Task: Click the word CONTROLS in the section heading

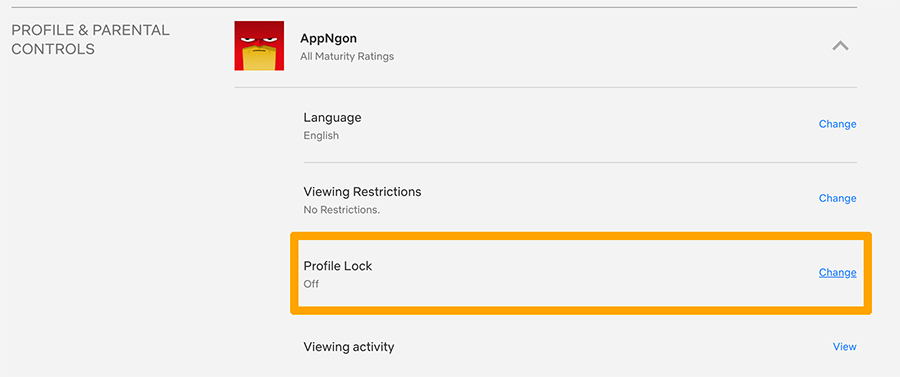Action: click(53, 49)
